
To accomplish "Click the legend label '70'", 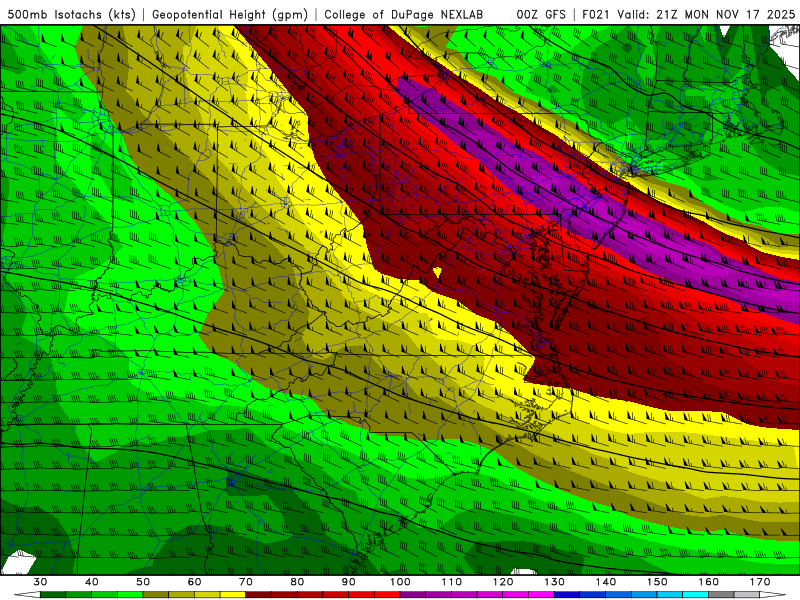I will point(246,582).
